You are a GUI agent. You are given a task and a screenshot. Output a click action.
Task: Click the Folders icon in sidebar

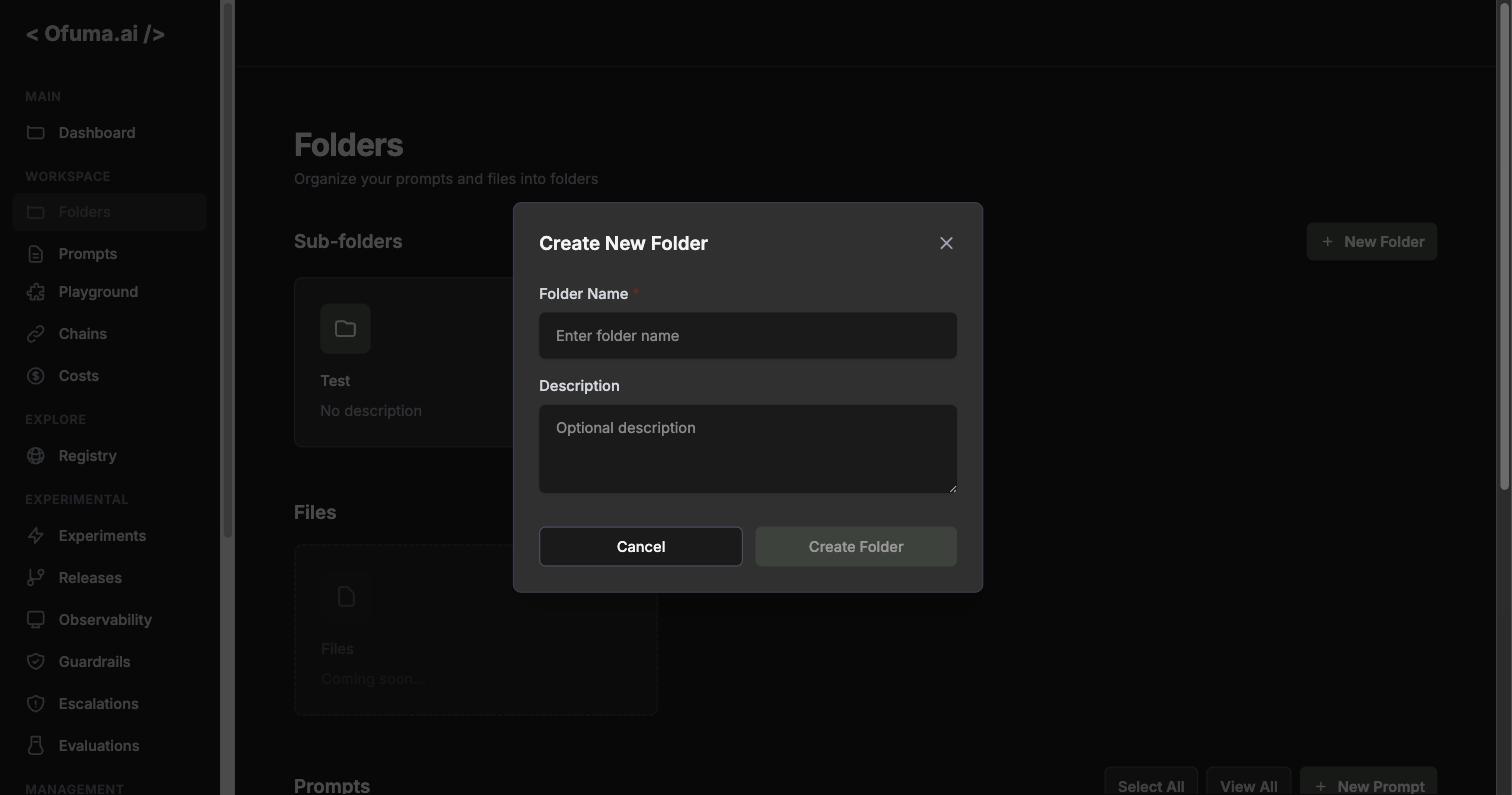[36, 212]
